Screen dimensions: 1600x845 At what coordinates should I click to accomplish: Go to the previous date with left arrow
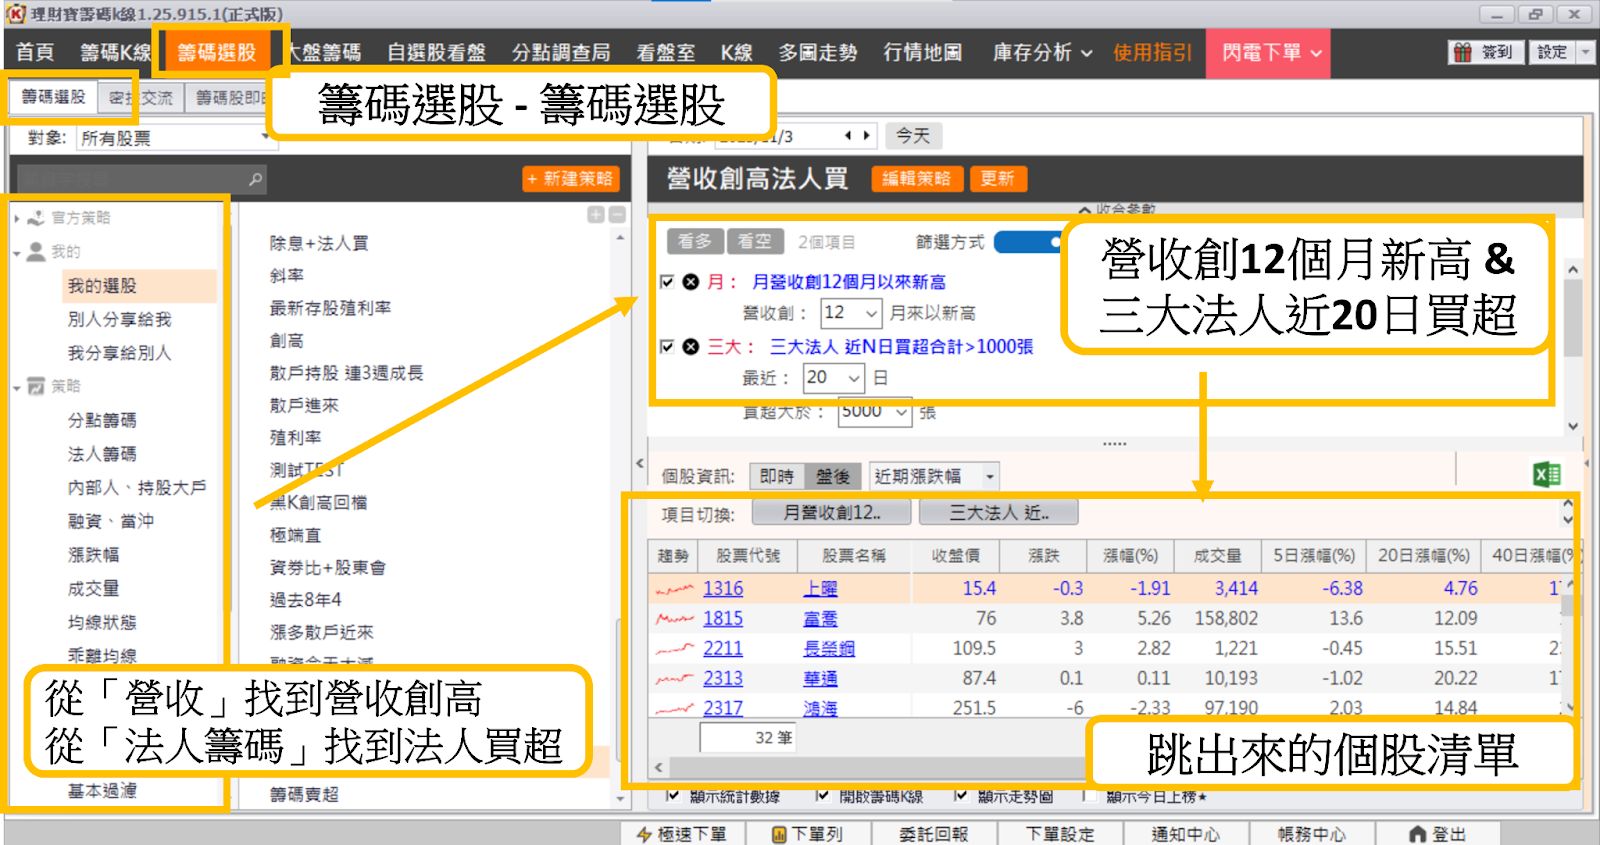pos(848,135)
